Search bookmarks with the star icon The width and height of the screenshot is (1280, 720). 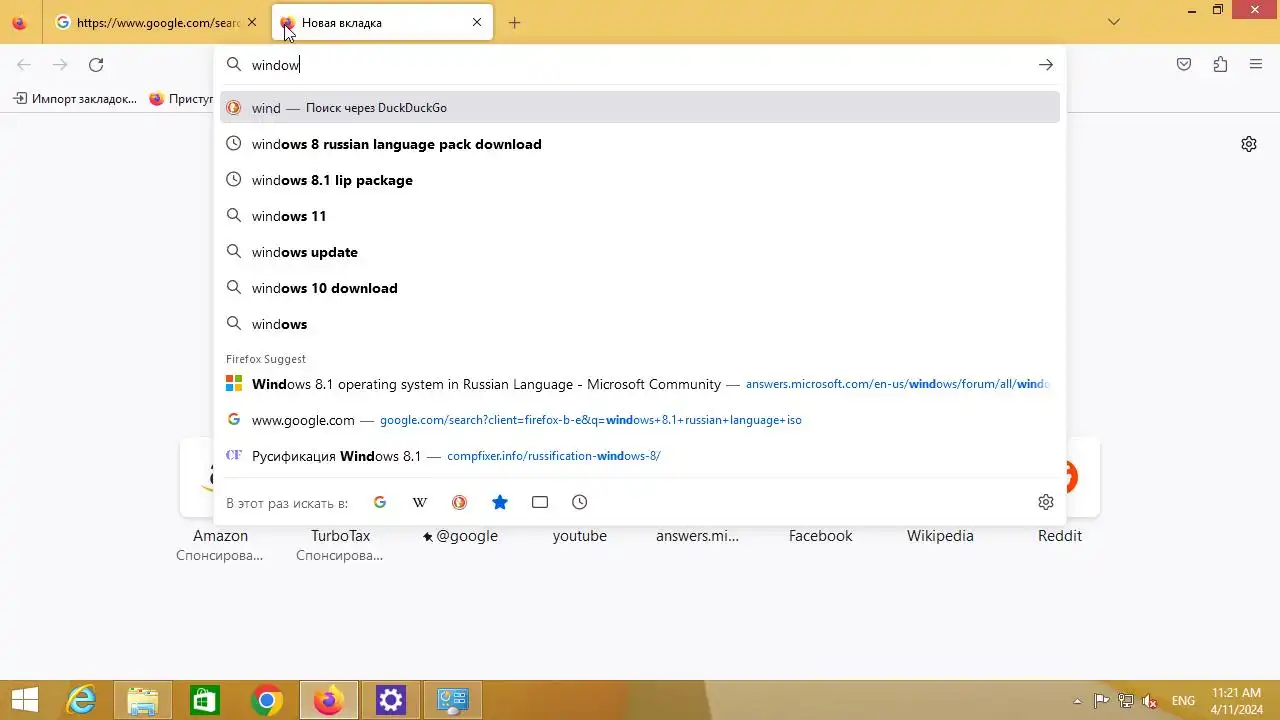tap(500, 502)
